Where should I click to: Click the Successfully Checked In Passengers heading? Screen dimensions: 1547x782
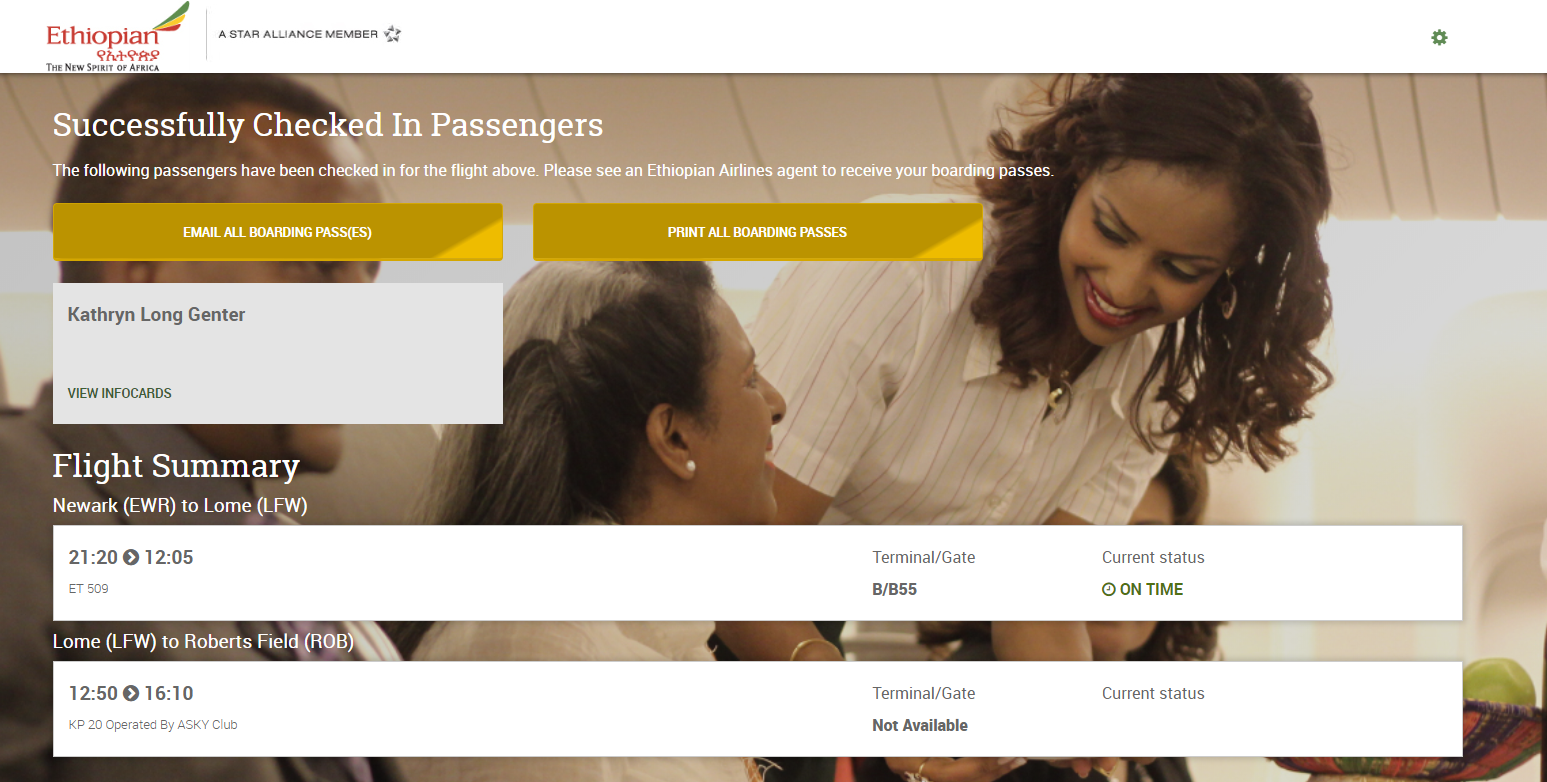tap(328, 125)
